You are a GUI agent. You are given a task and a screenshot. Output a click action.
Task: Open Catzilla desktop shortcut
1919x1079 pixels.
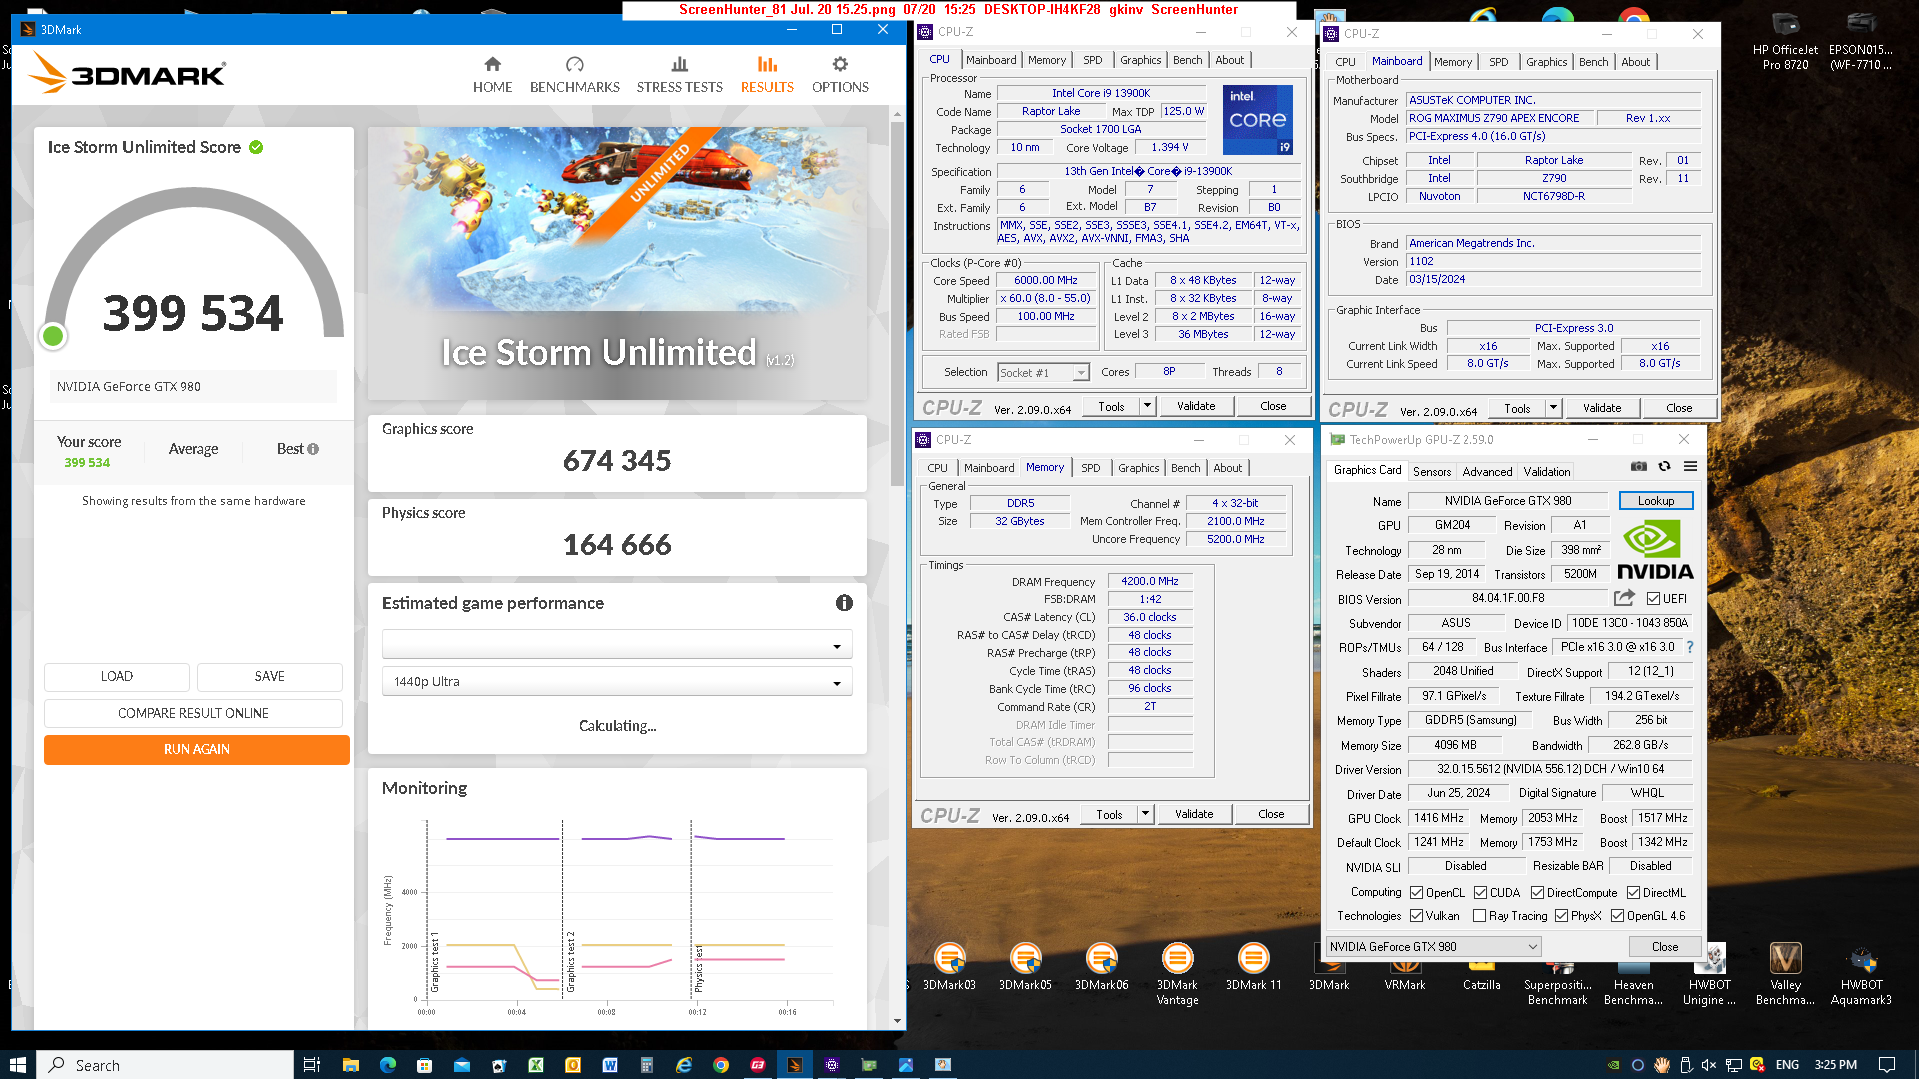point(1481,975)
